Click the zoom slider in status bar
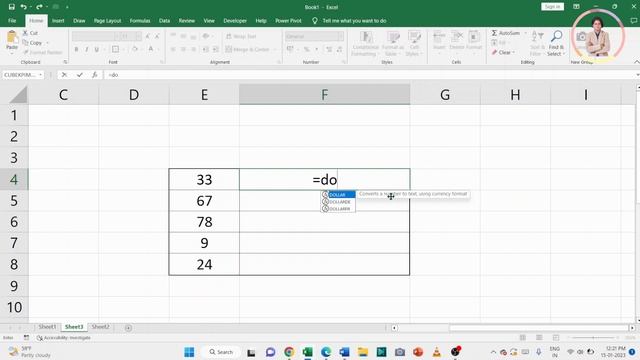The width and height of the screenshot is (640, 360). pyautogui.click(x=593, y=338)
